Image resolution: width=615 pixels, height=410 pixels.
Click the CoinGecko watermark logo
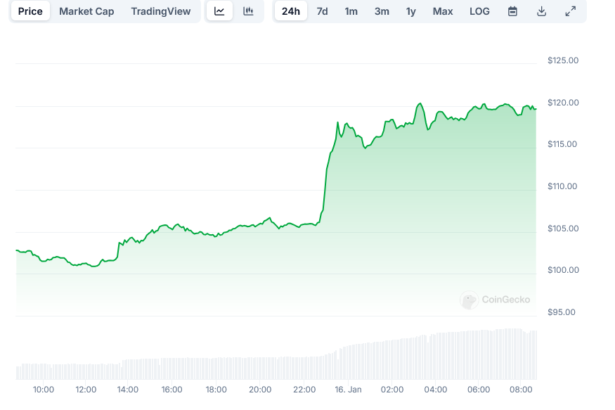pyautogui.click(x=496, y=299)
